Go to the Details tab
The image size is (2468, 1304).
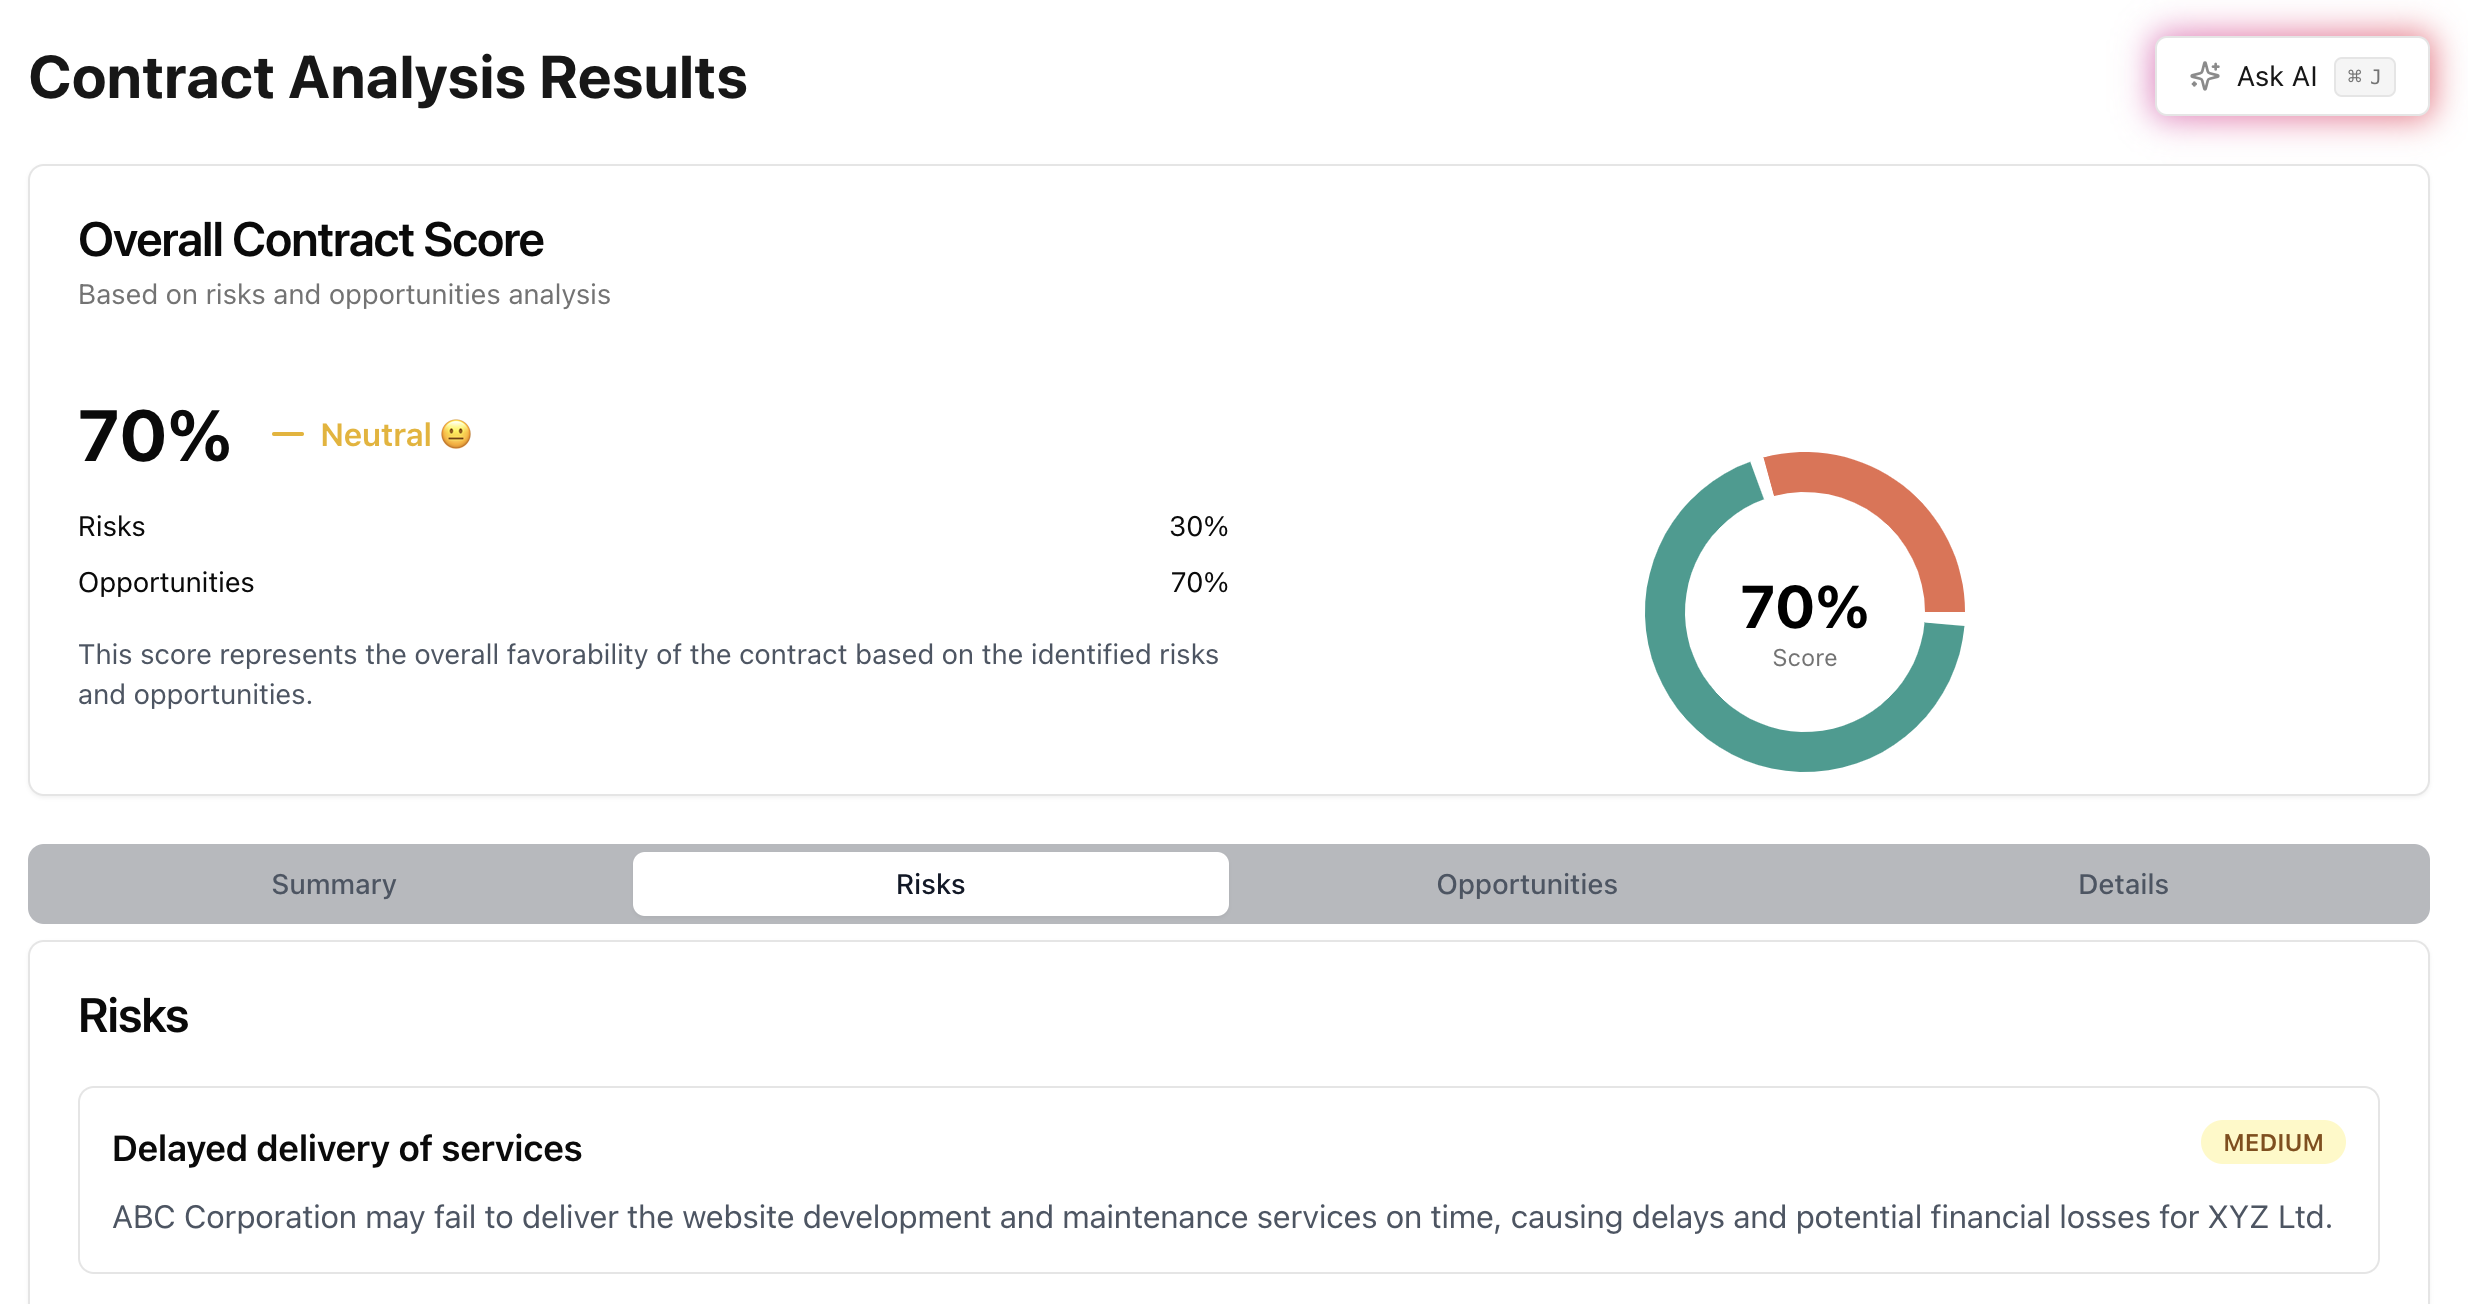pyautogui.click(x=2122, y=884)
